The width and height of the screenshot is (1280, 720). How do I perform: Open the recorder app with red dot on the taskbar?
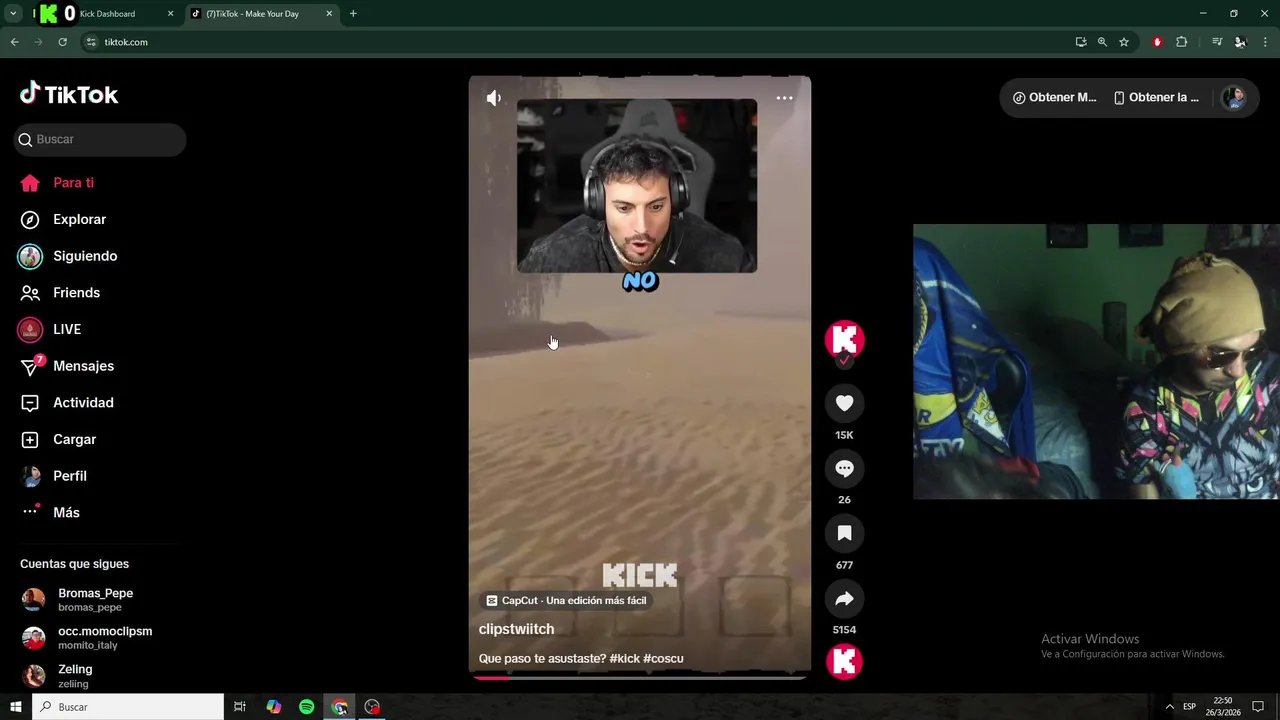pos(372,707)
